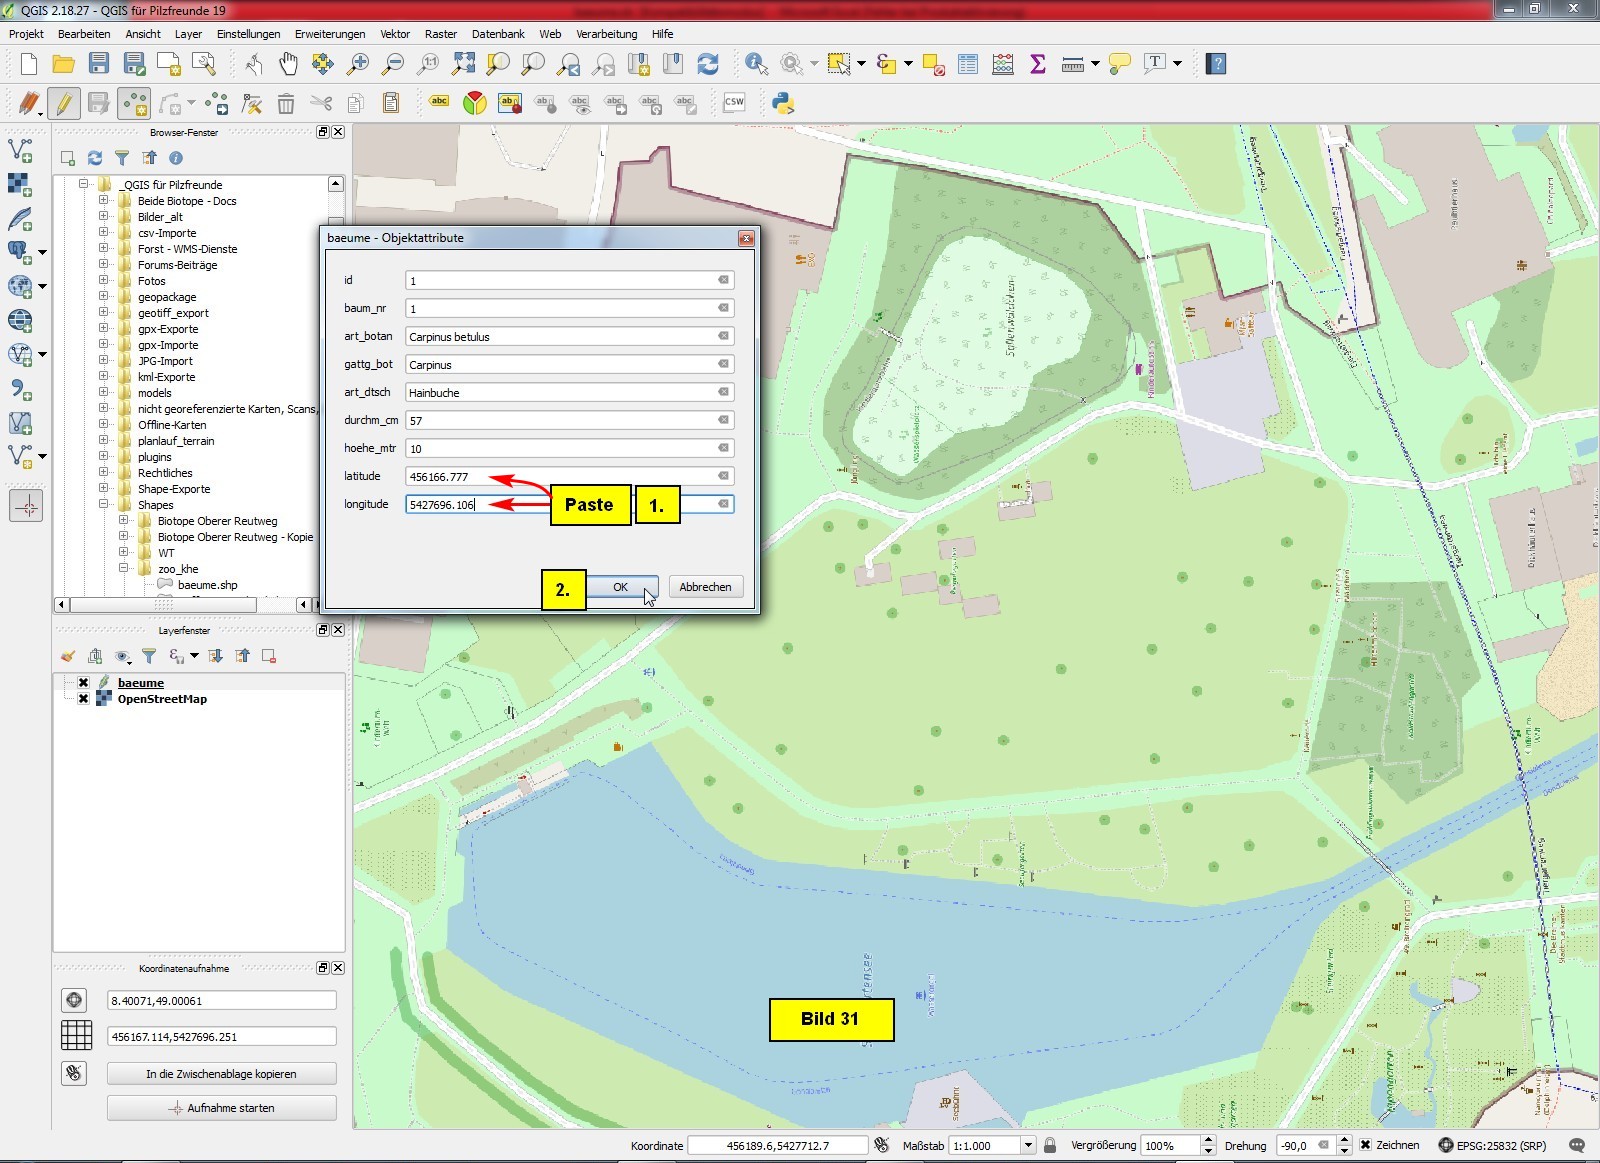
Task: Open the Verarbeitung menu
Action: pyautogui.click(x=606, y=34)
